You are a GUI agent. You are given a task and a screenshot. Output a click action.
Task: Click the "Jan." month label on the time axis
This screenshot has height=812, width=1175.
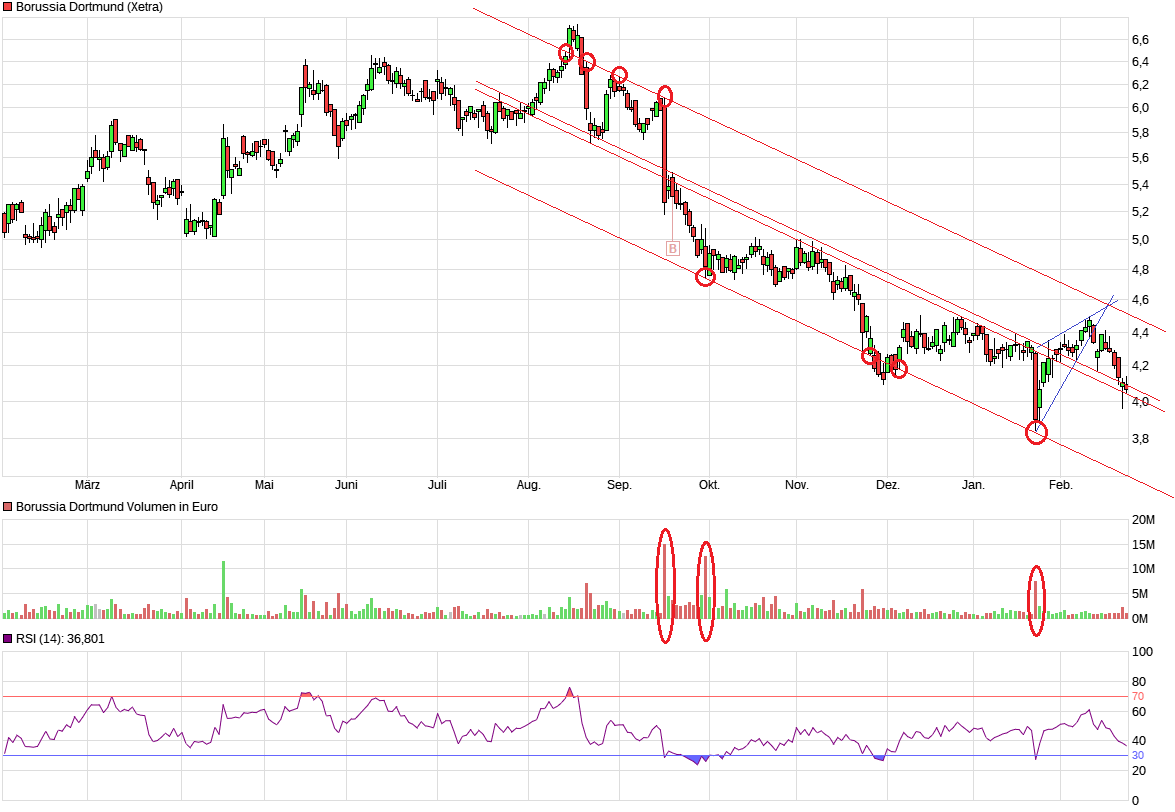point(973,485)
